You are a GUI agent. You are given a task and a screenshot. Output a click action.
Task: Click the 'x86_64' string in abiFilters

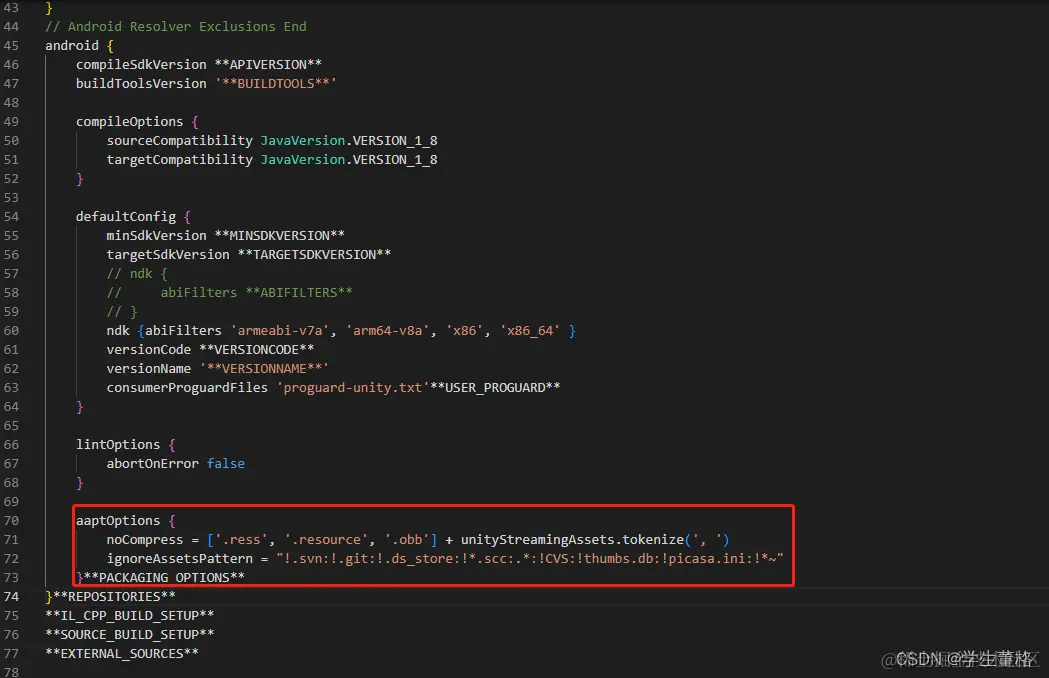coord(531,331)
